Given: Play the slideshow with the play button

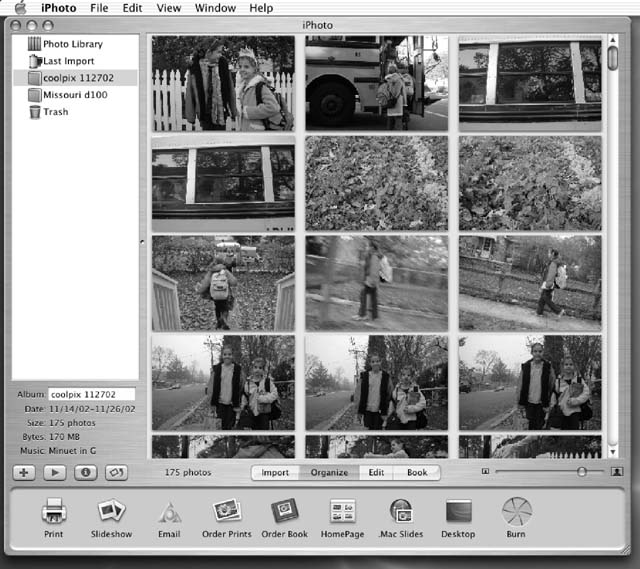Looking at the screenshot, I should 55,473.
